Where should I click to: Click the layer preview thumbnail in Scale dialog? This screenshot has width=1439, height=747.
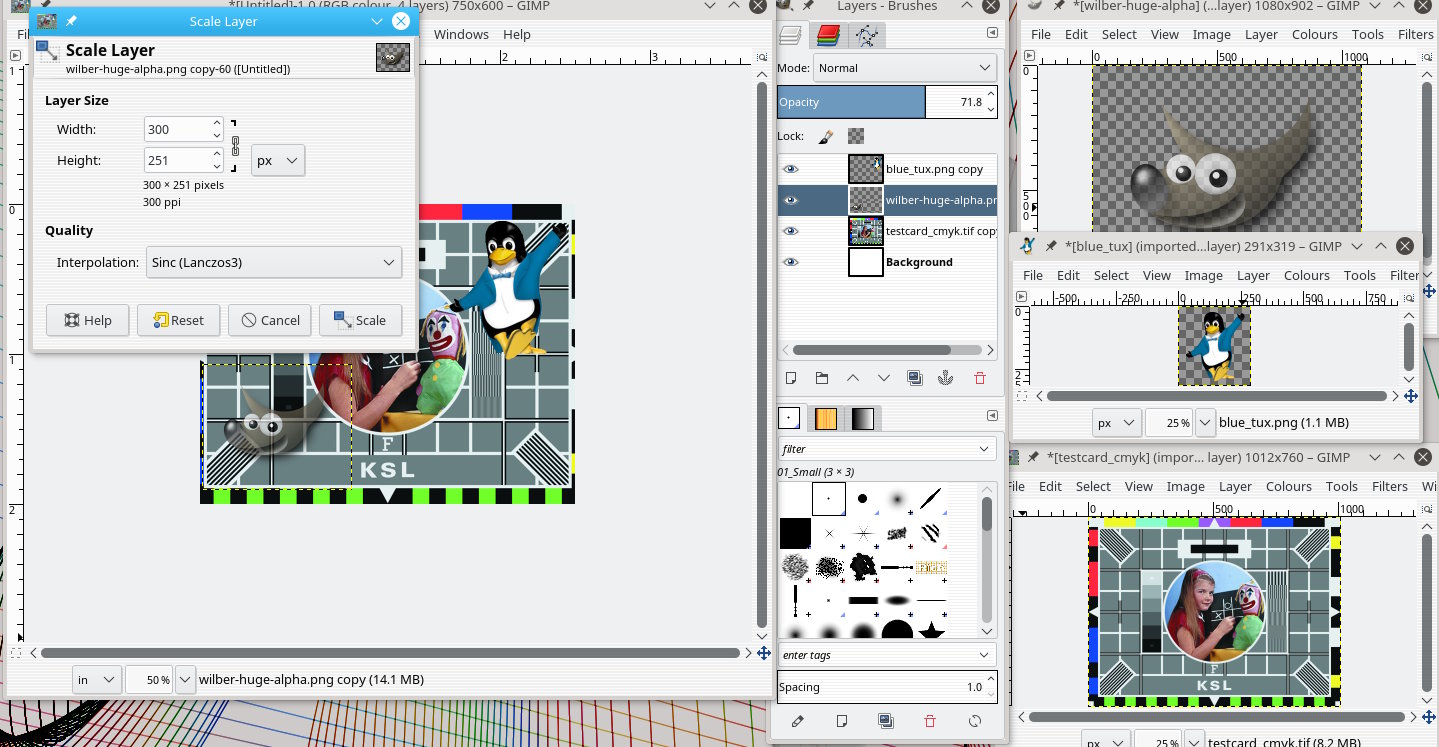tap(393, 58)
